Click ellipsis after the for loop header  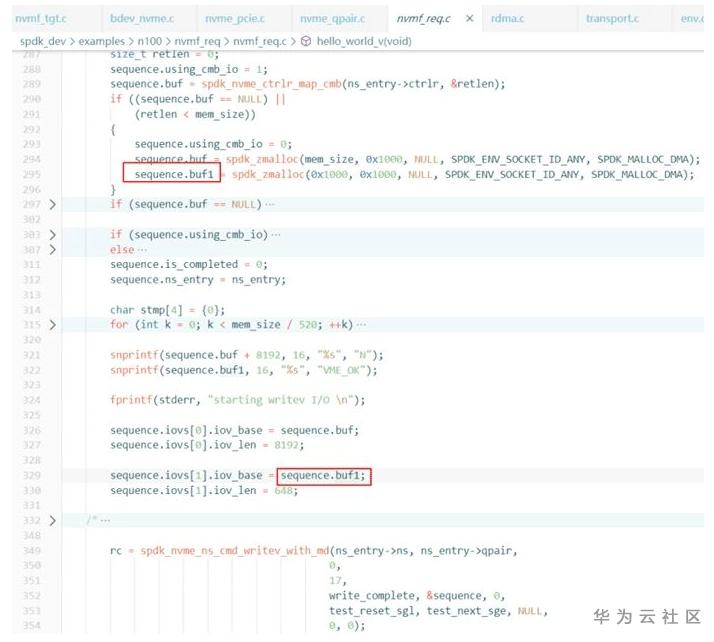(361, 325)
